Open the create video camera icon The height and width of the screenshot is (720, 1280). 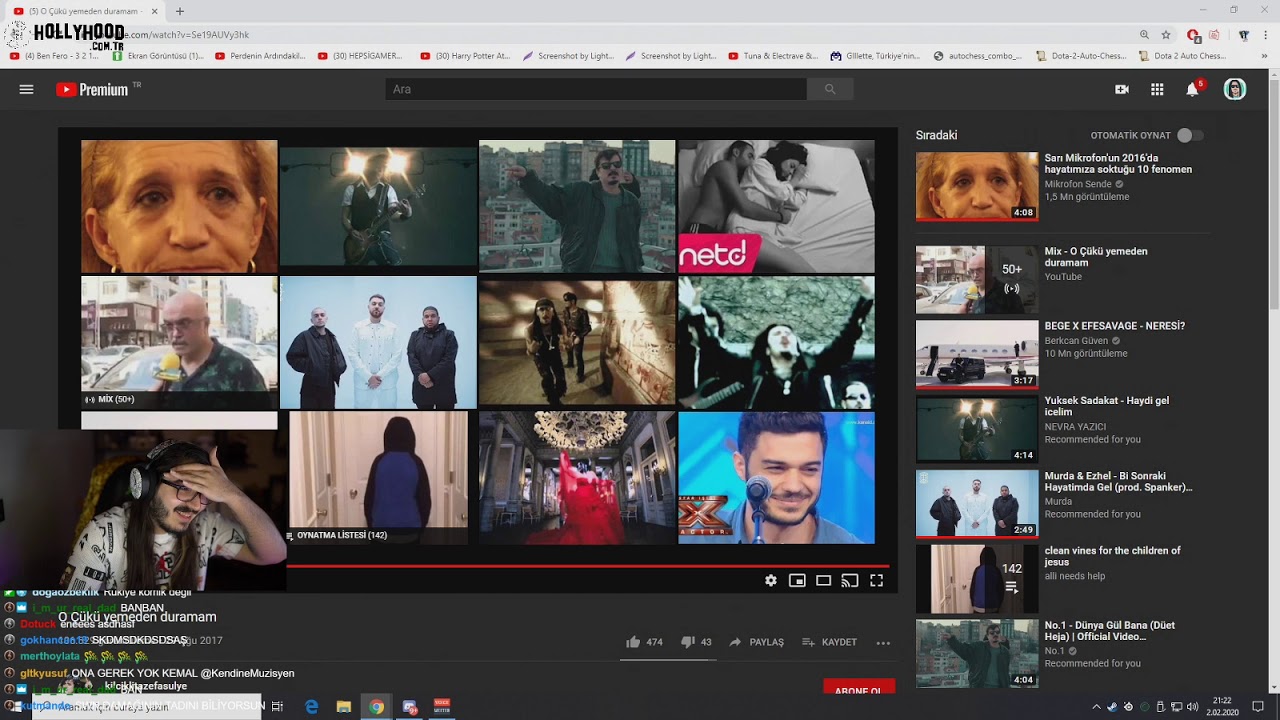pyautogui.click(x=1122, y=89)
